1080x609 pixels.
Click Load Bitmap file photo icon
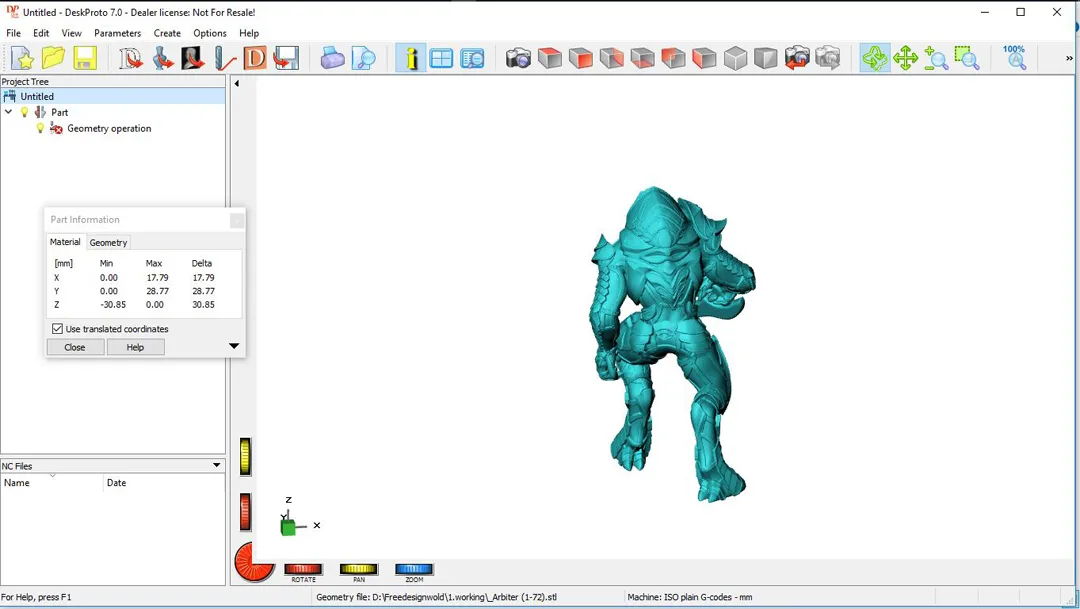(193, 59)
